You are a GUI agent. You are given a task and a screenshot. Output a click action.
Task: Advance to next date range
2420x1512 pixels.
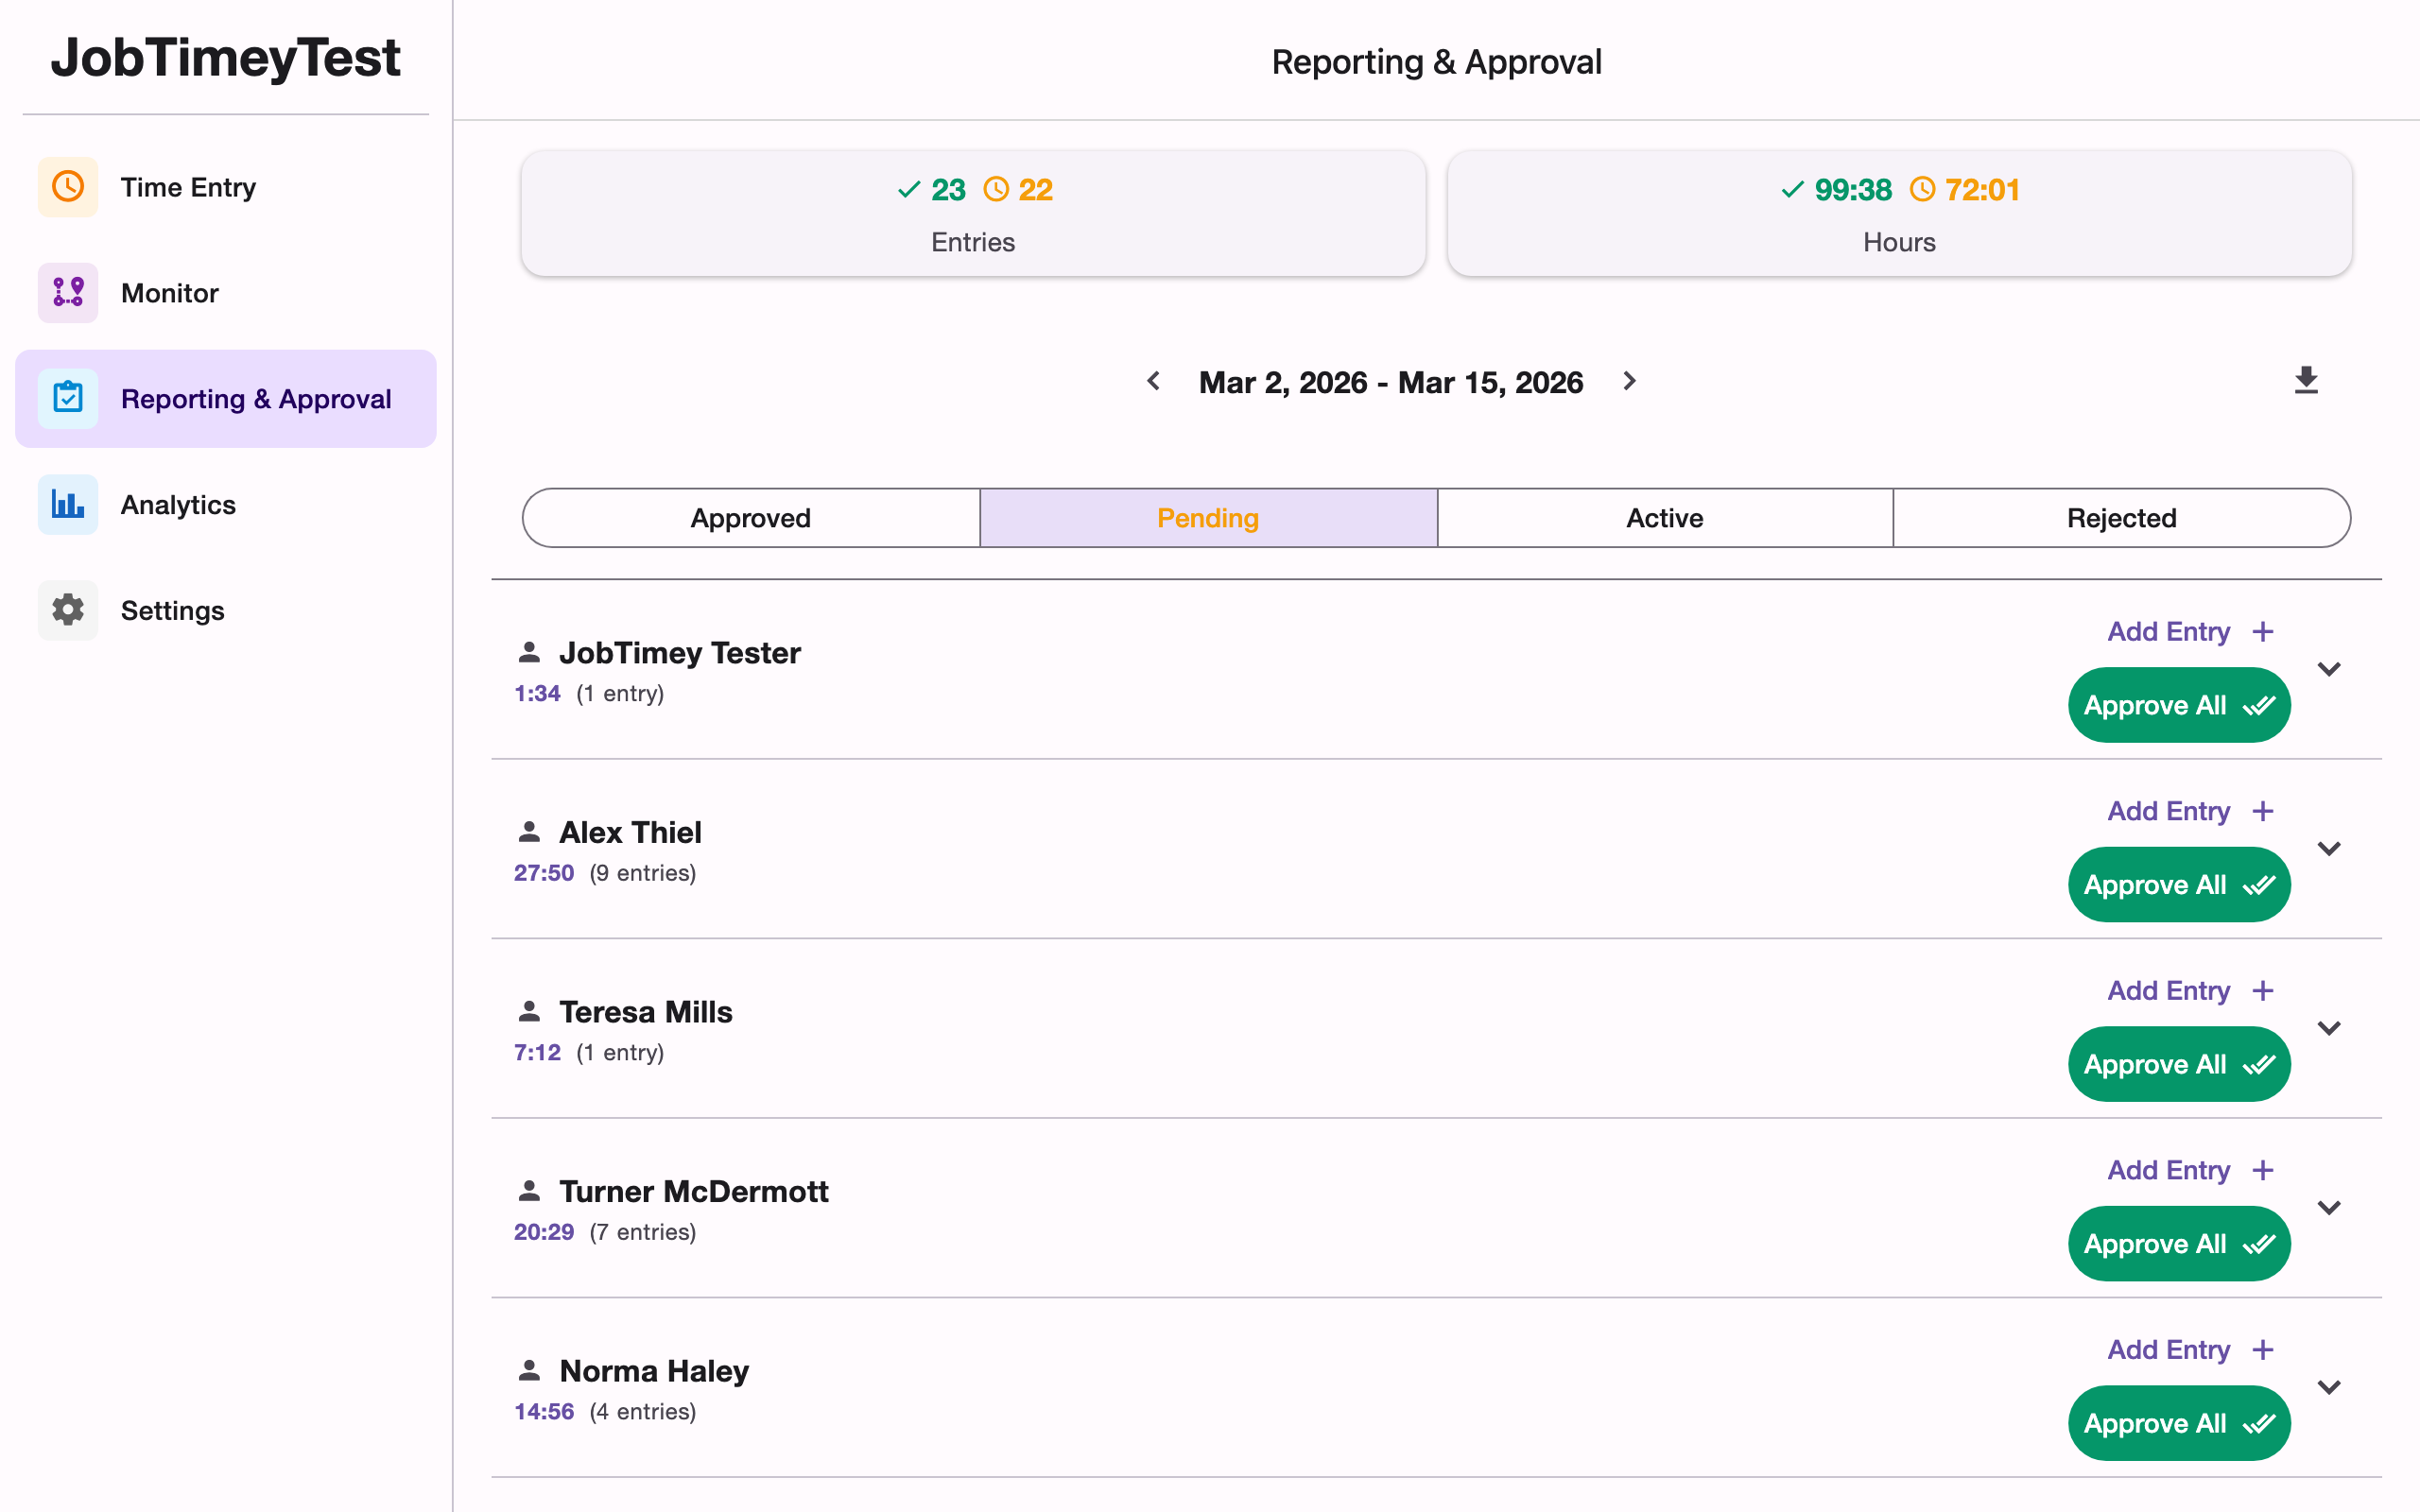coord(1629,381)
